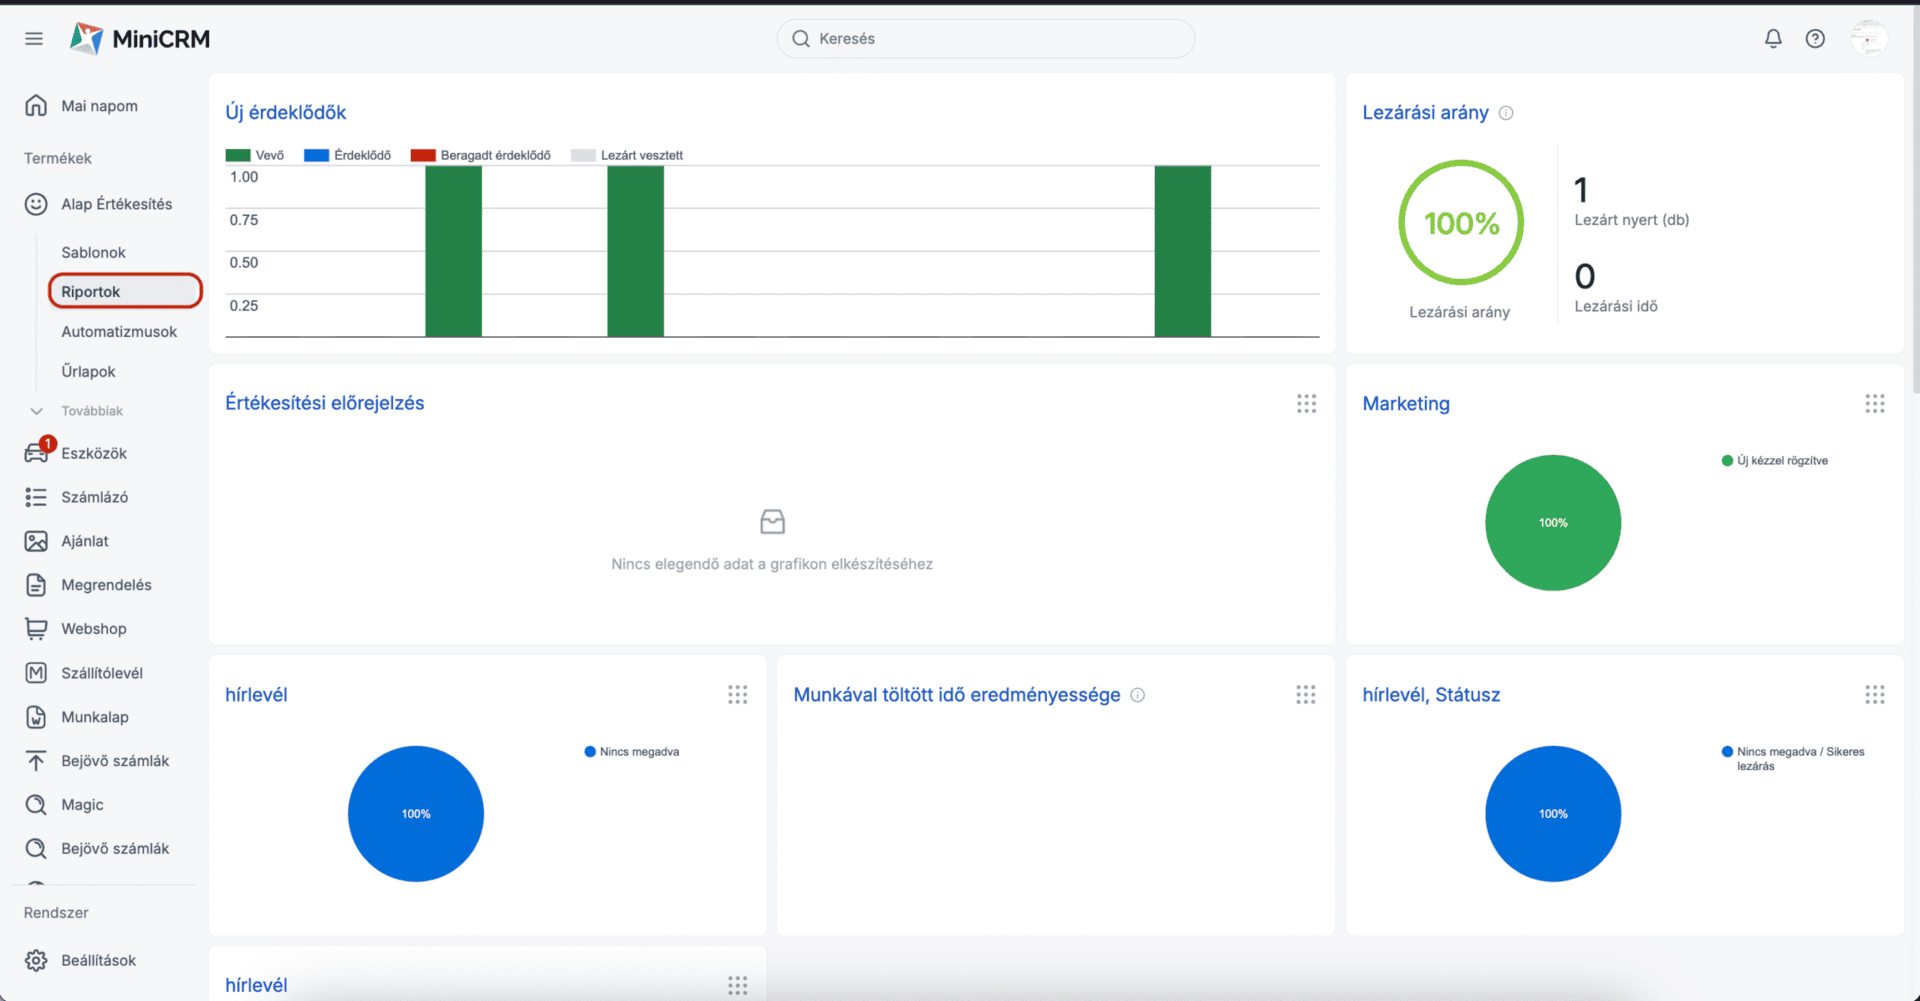
Task: Toggle the Beragadt érdeklődő legend series
Action: (480, 156)
